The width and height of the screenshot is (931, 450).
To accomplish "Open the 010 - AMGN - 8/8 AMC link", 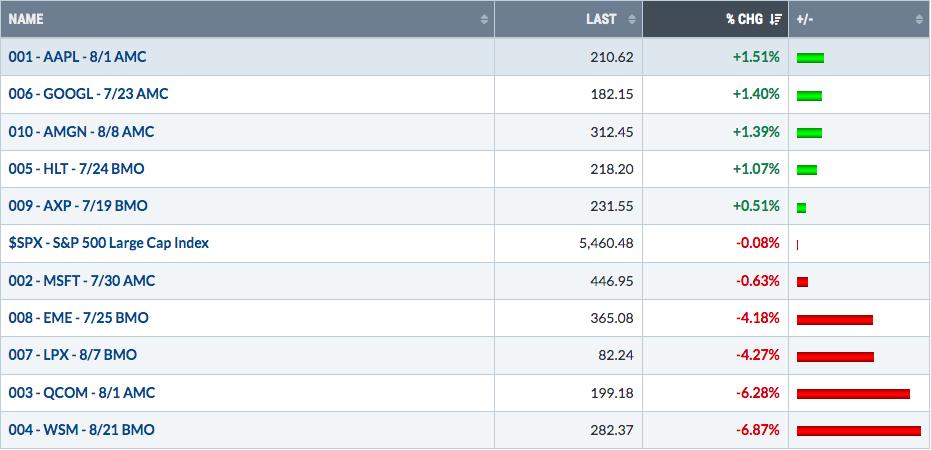I will [81, 132].
